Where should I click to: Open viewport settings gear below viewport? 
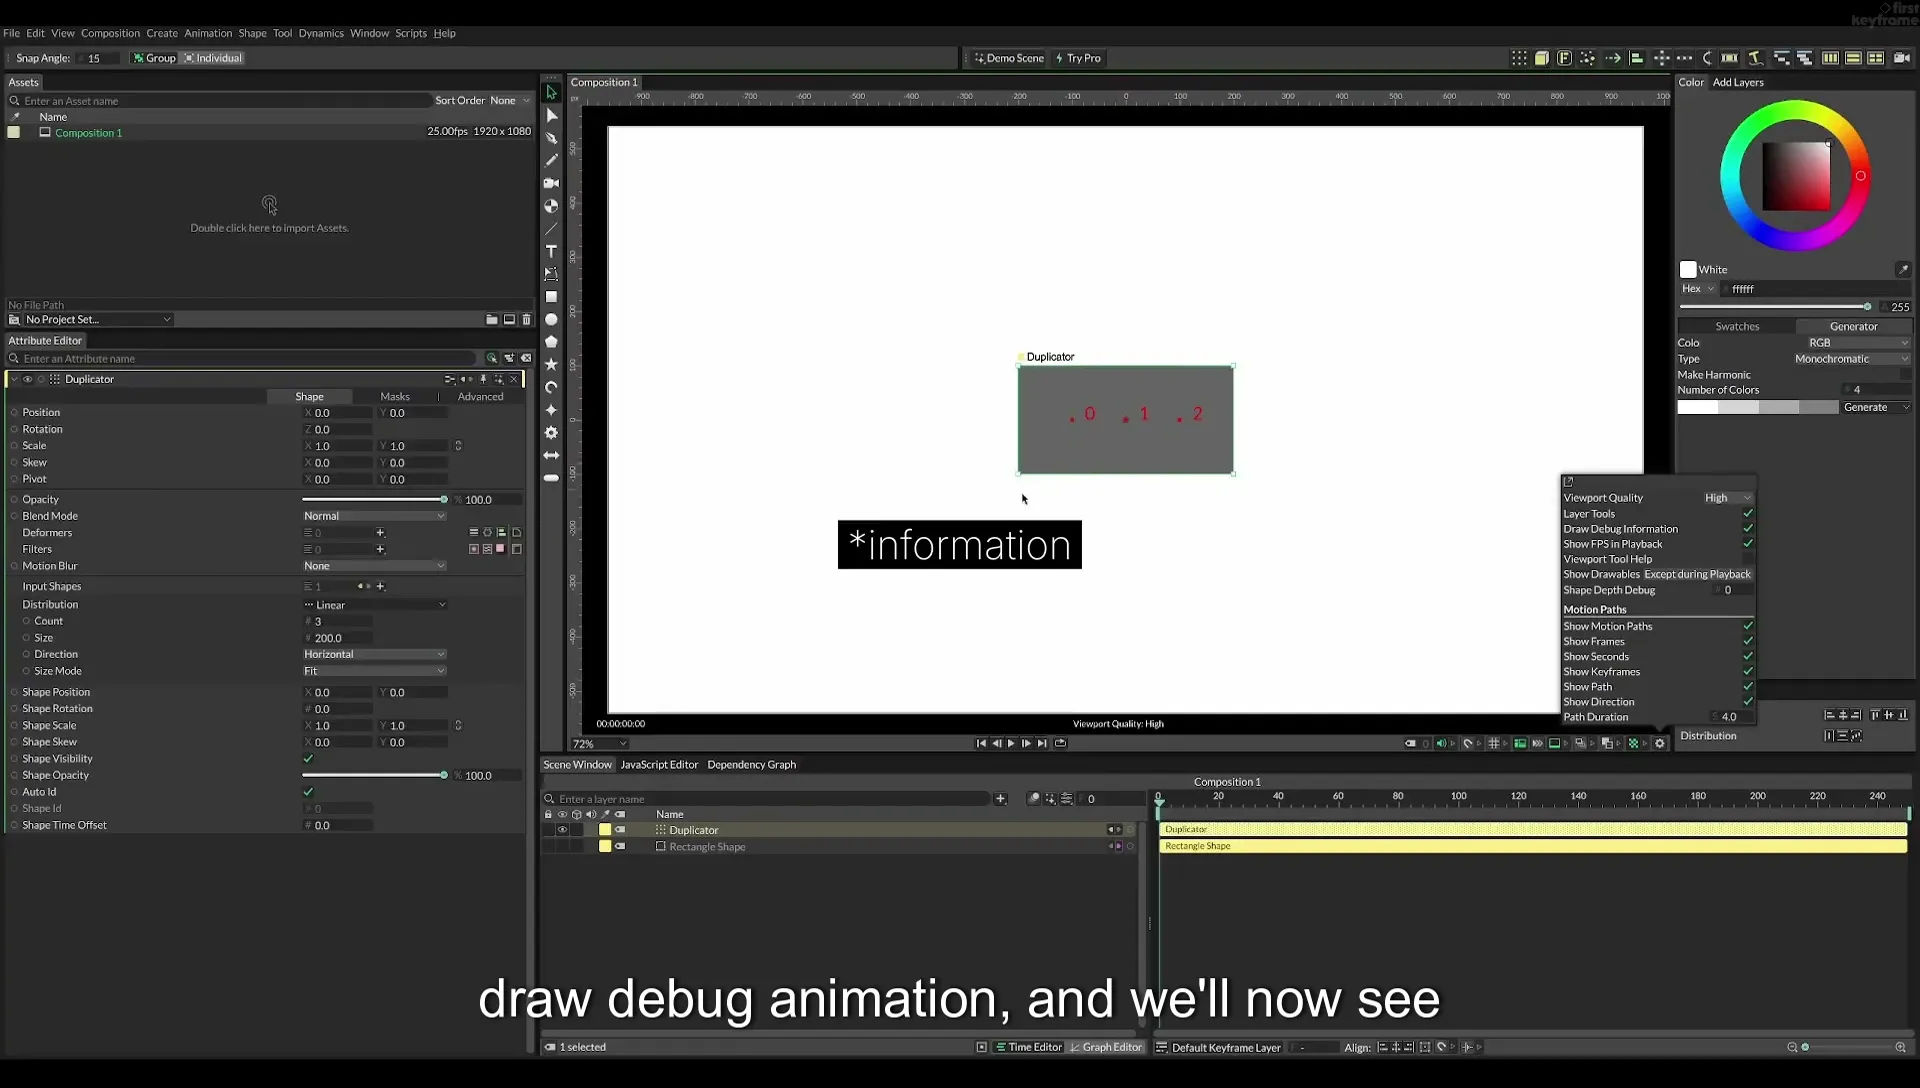1660,743
